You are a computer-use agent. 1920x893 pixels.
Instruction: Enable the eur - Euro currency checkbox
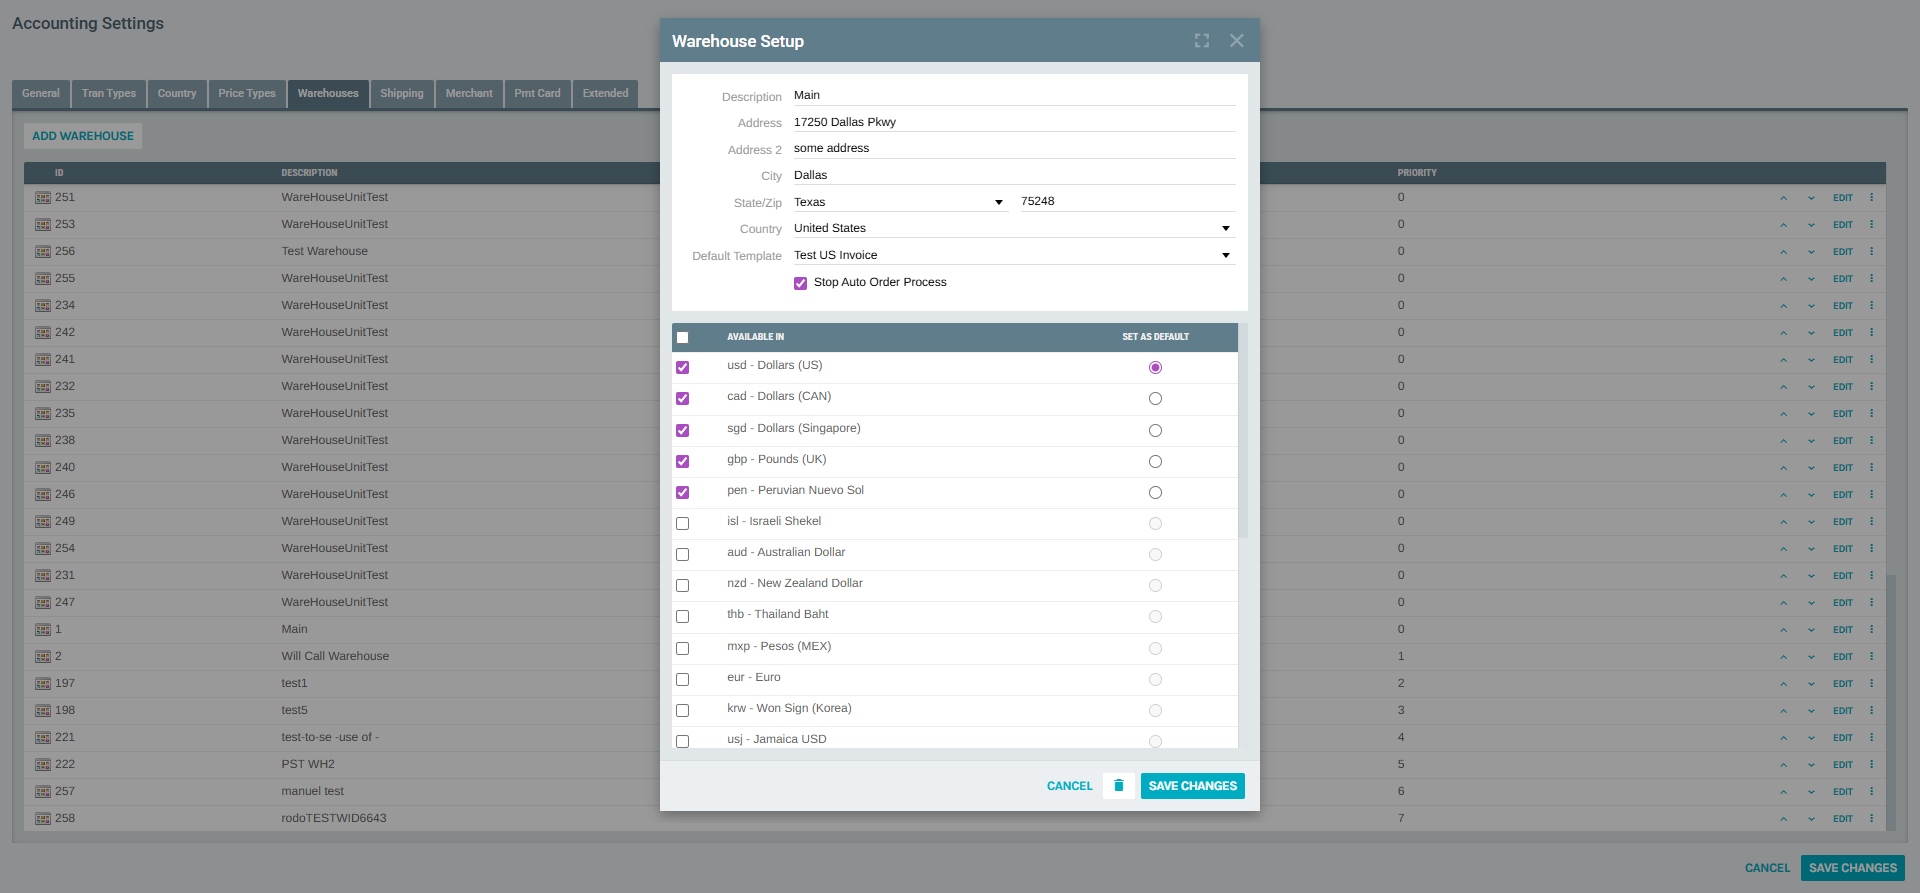[682, 679]
